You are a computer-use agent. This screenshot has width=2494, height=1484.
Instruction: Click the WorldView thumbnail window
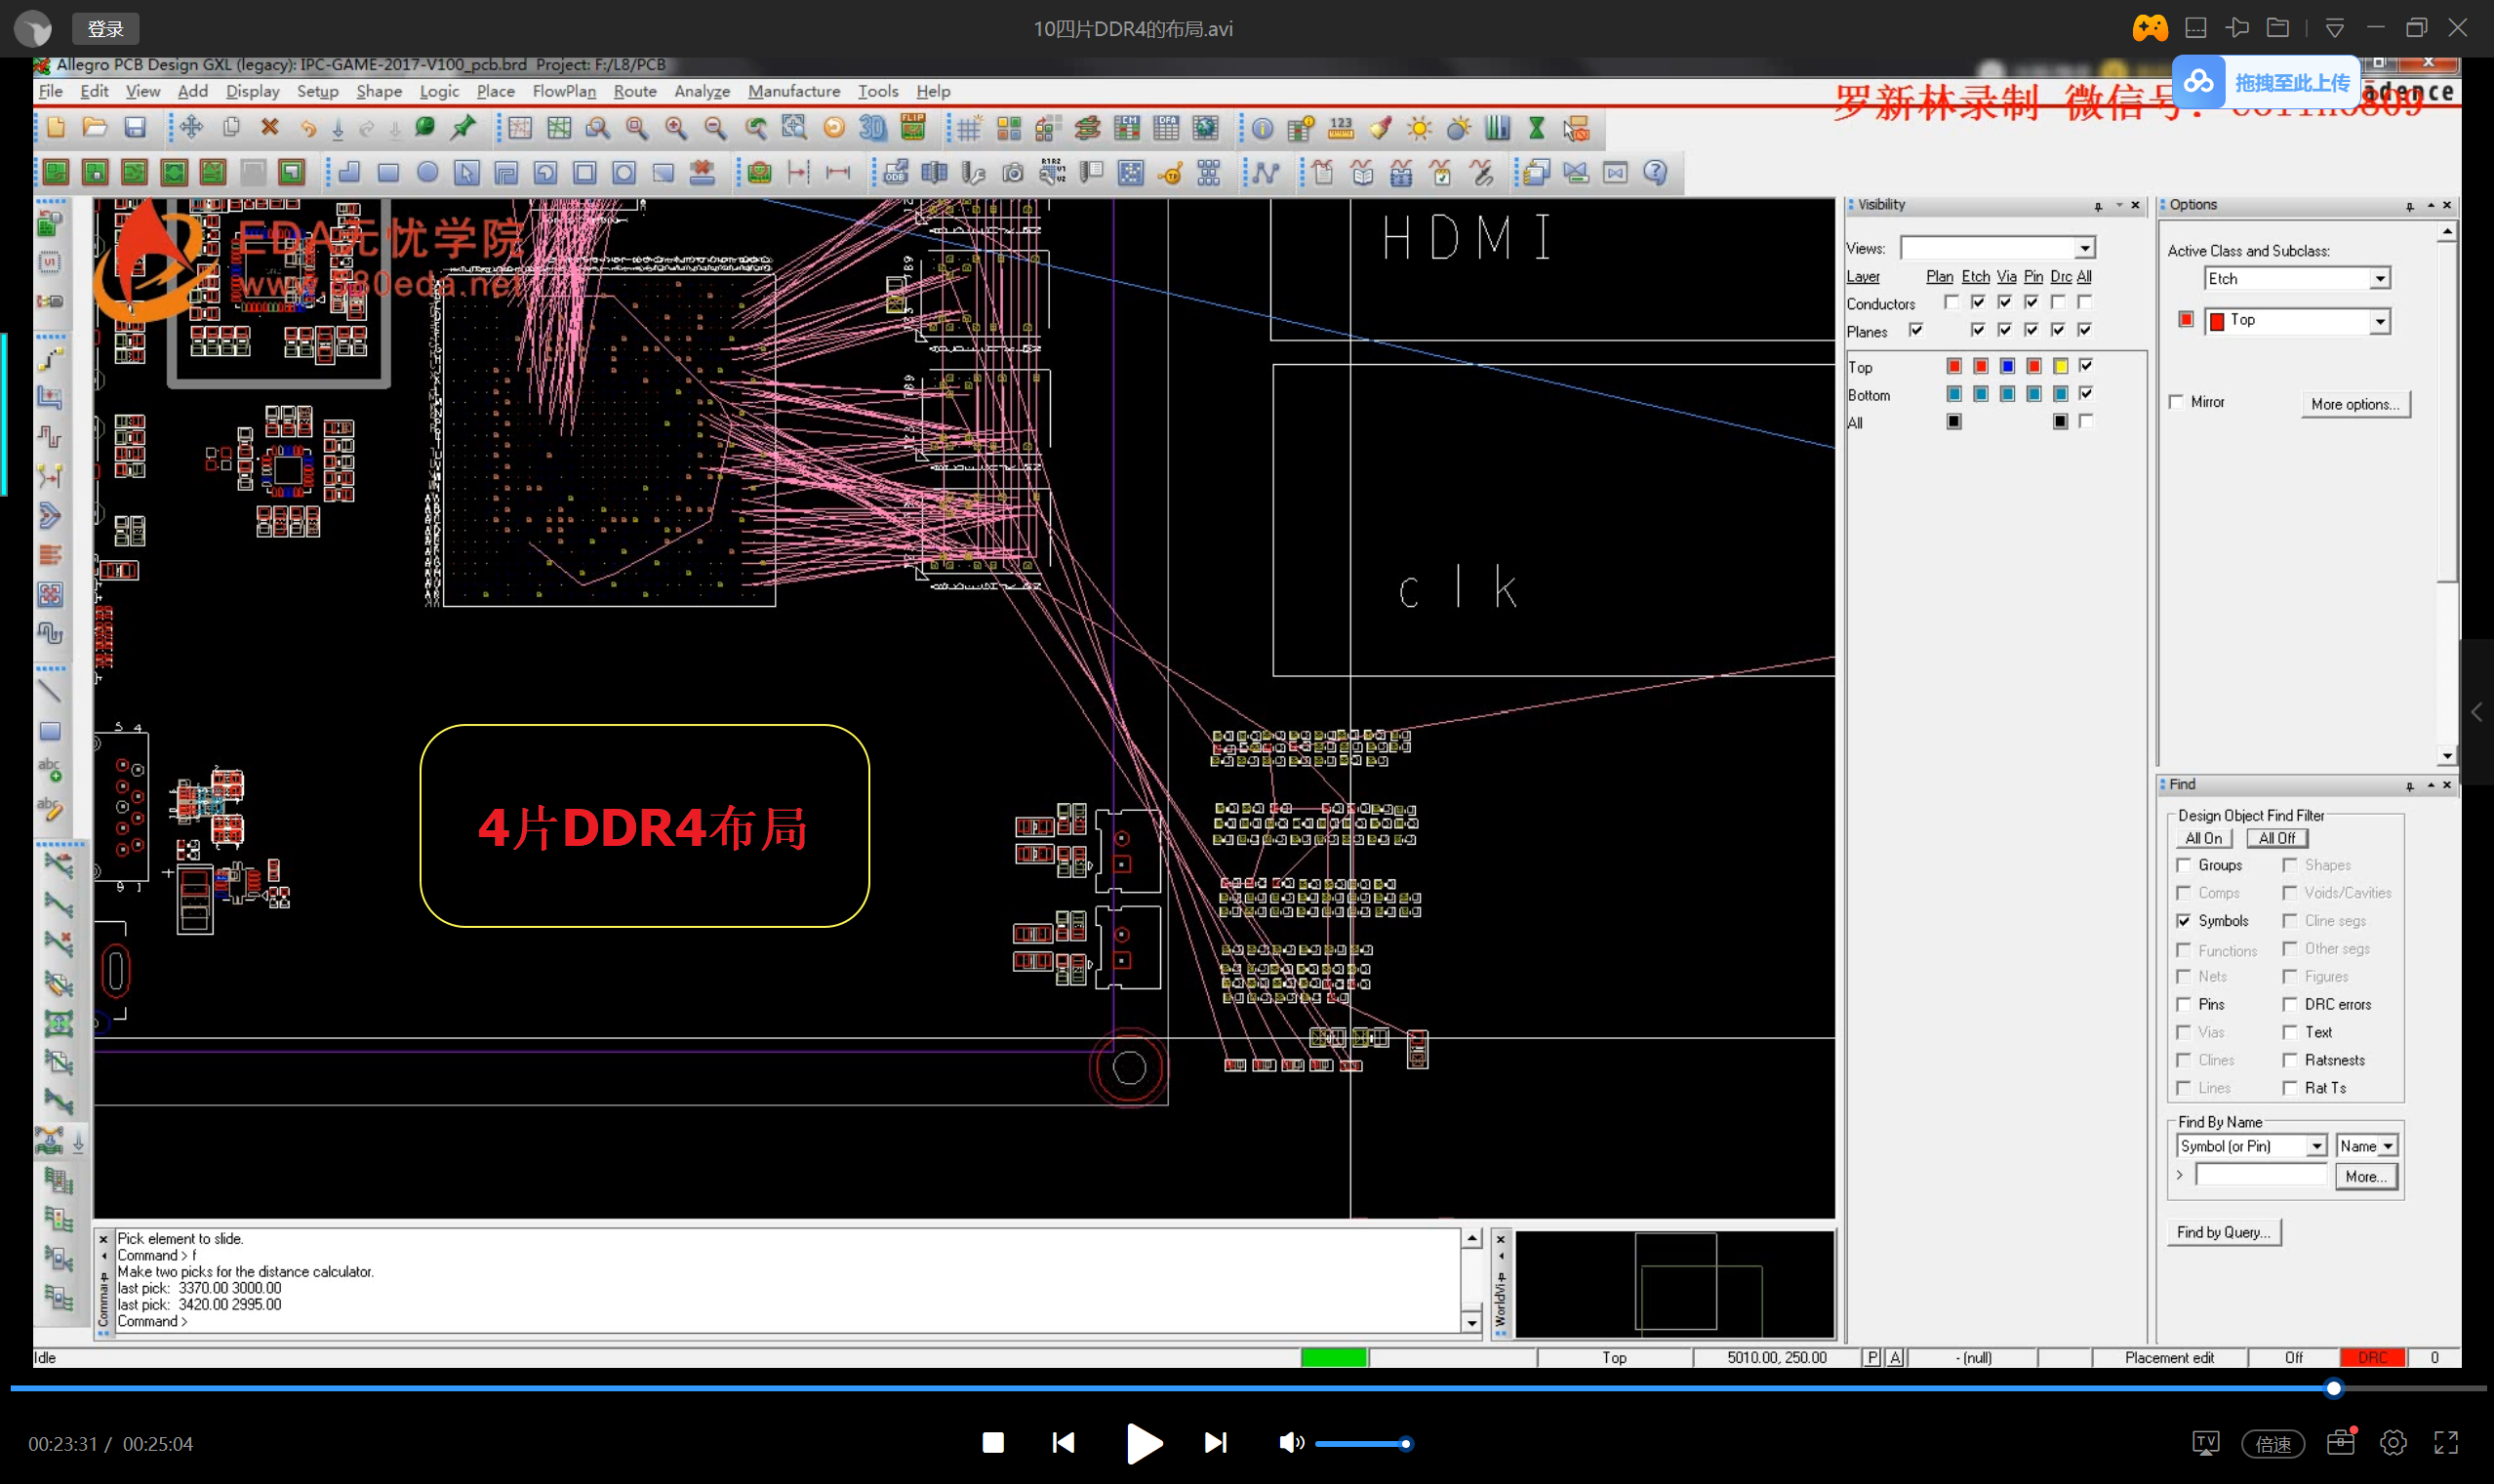(x=1675, y=1283)
